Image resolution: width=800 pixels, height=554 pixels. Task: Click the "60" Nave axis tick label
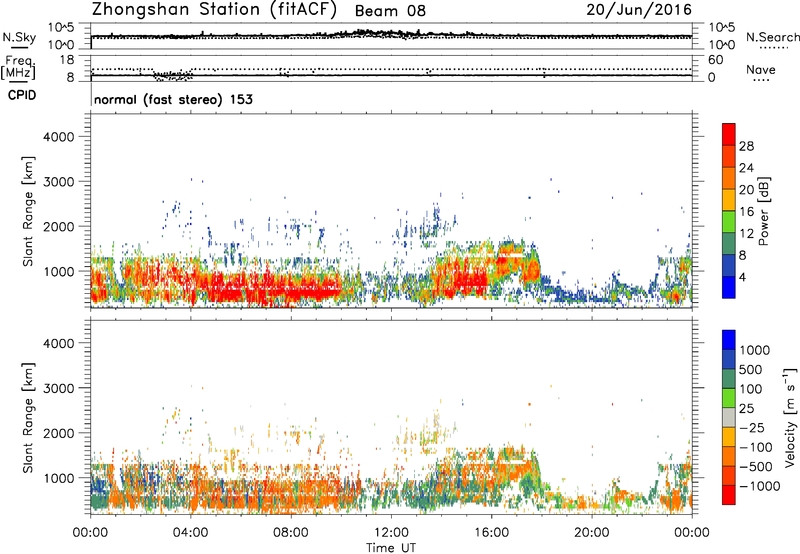[715, 60]
